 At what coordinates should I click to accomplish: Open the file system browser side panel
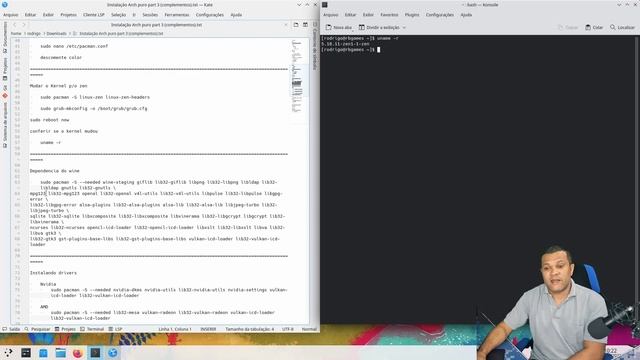[5, 125]
